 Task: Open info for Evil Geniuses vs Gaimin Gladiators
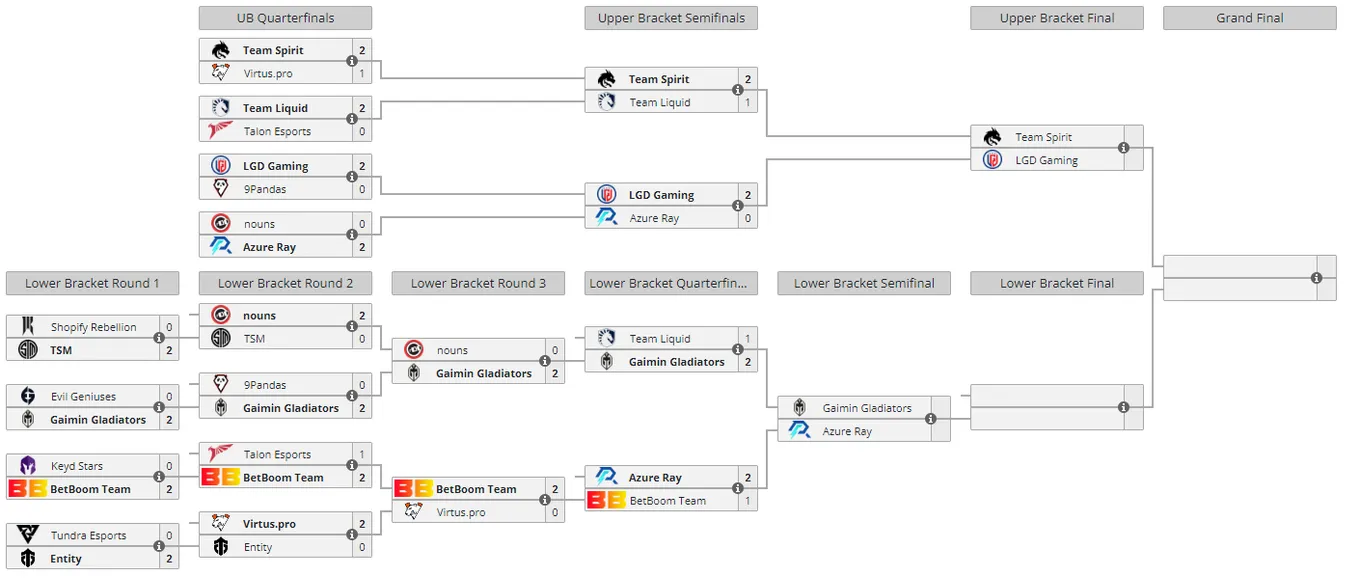click(x=159, y=408)
